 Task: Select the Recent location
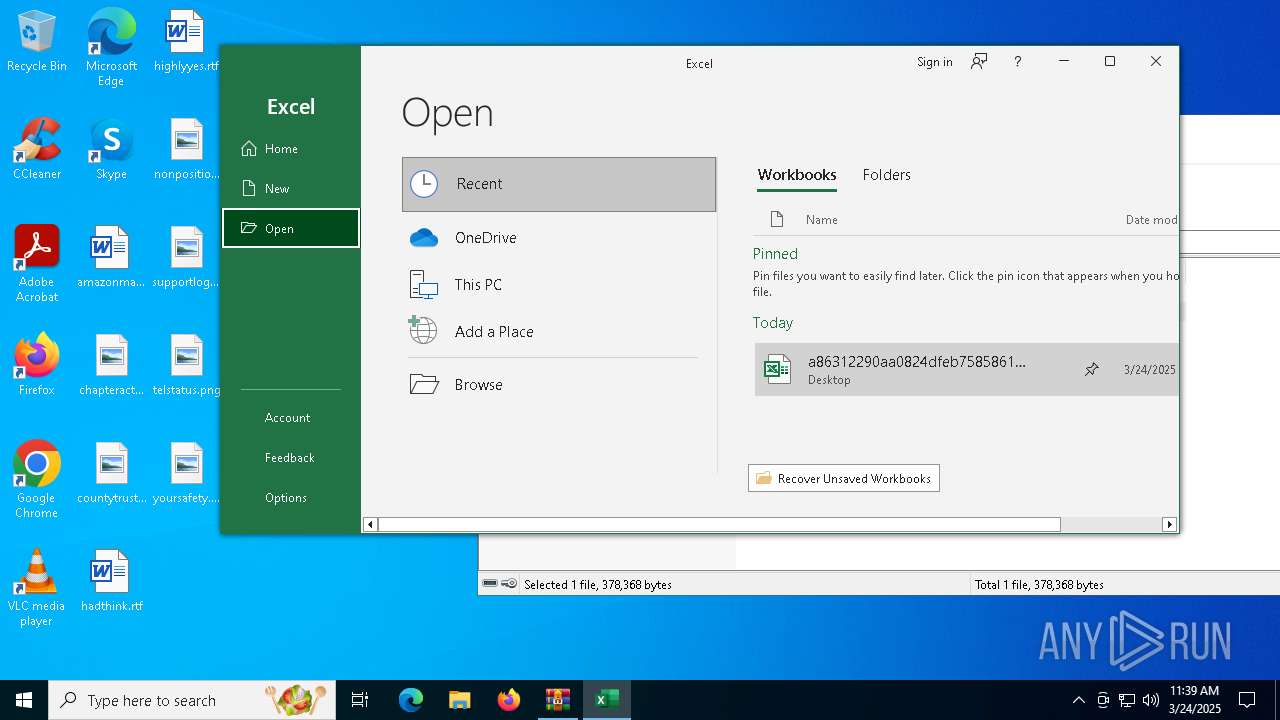(559, 184)
